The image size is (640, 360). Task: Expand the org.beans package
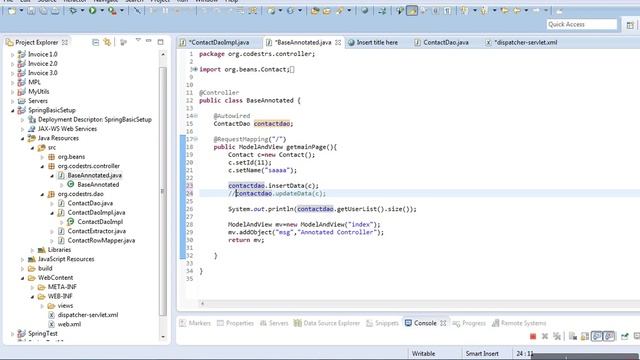click(x=42, y=157)
